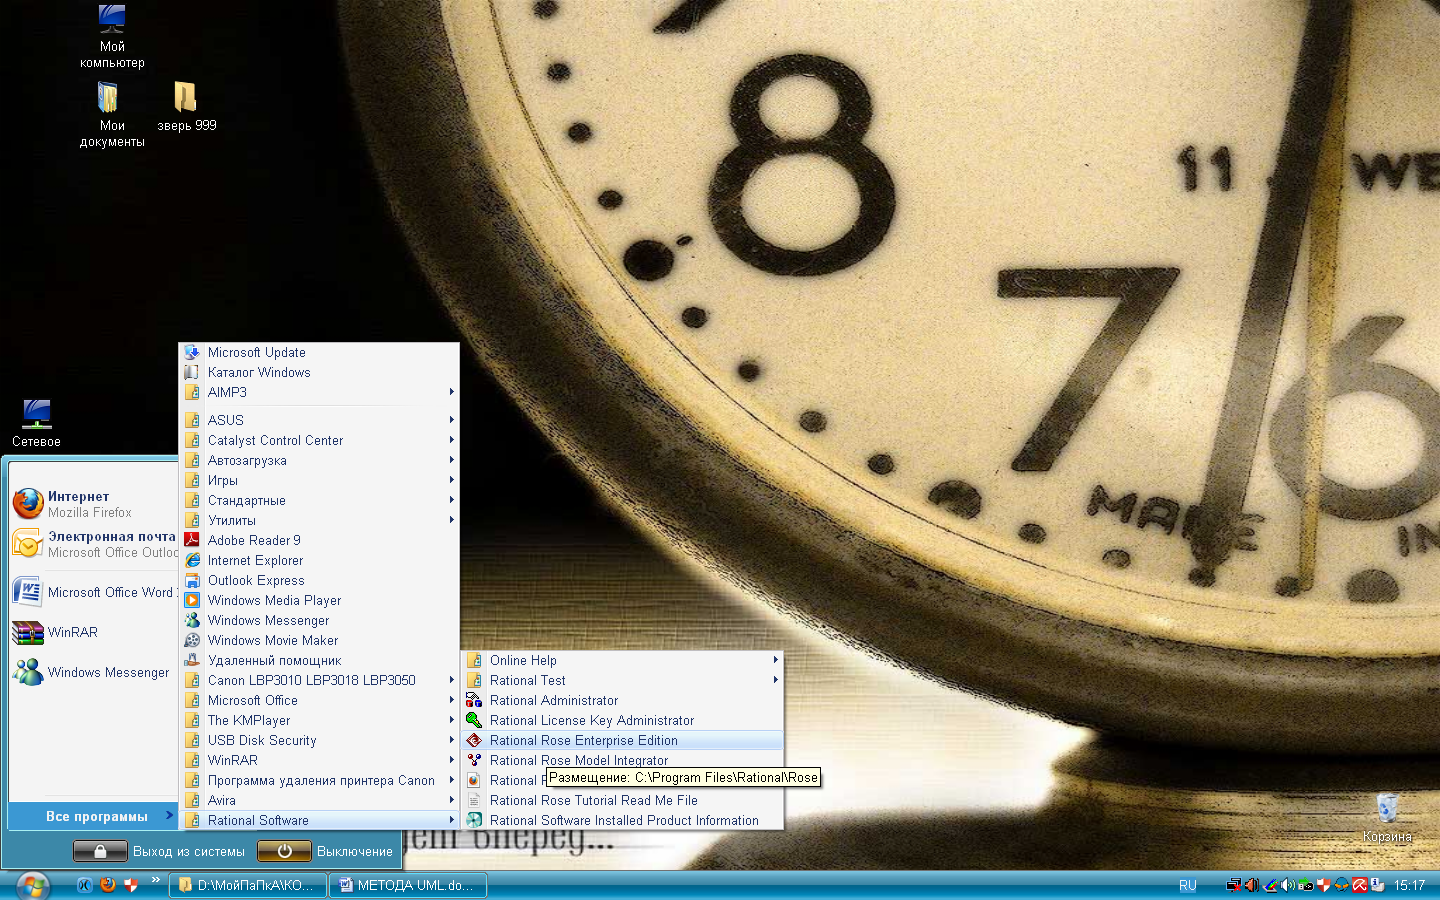
Task: Launch Rational Administrator from submenu
Action: tap(622, 700)
